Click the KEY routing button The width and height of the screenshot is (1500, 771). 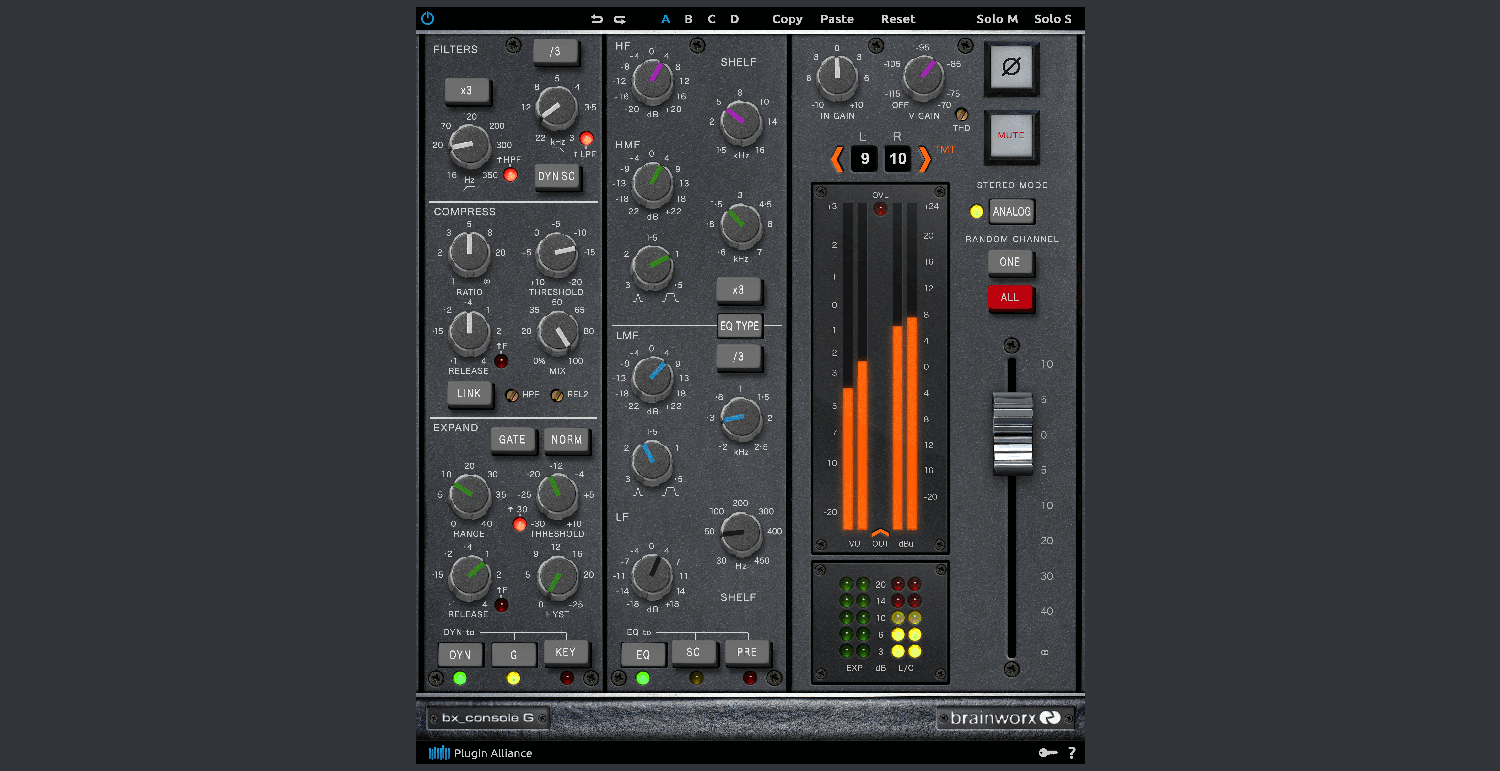[566, 652]
